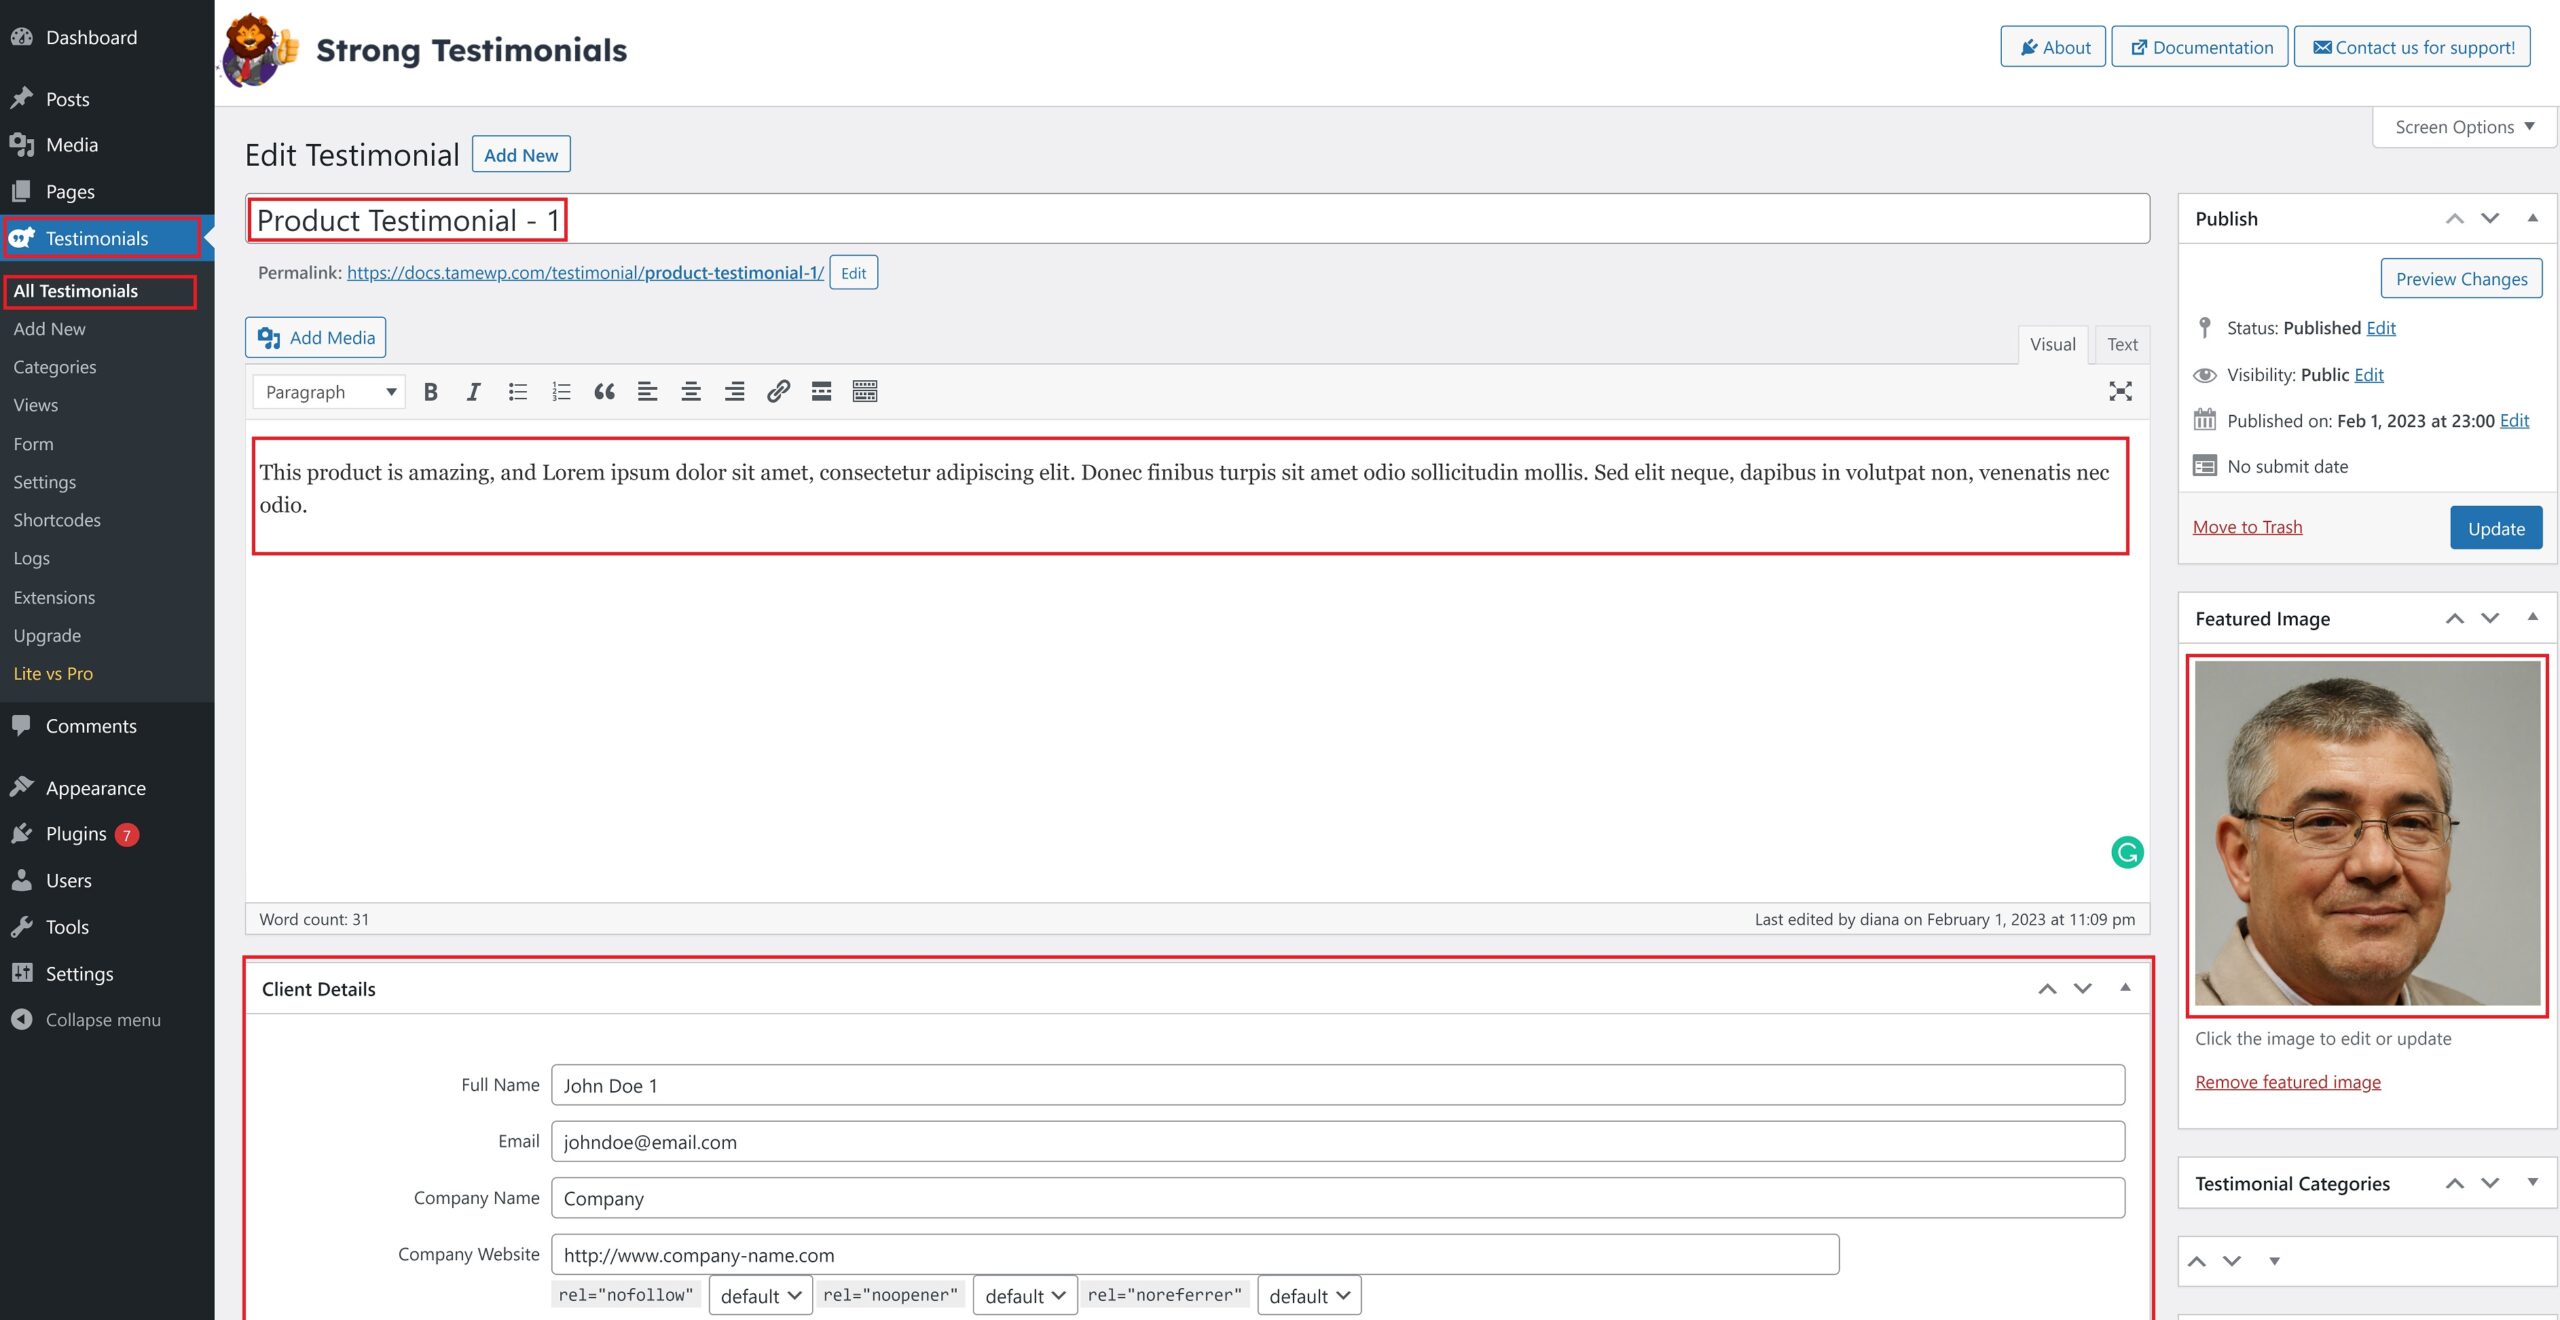2560x1320 pixels.
Task: Move Client Details panel down
Action: [x=2083, y=988]
